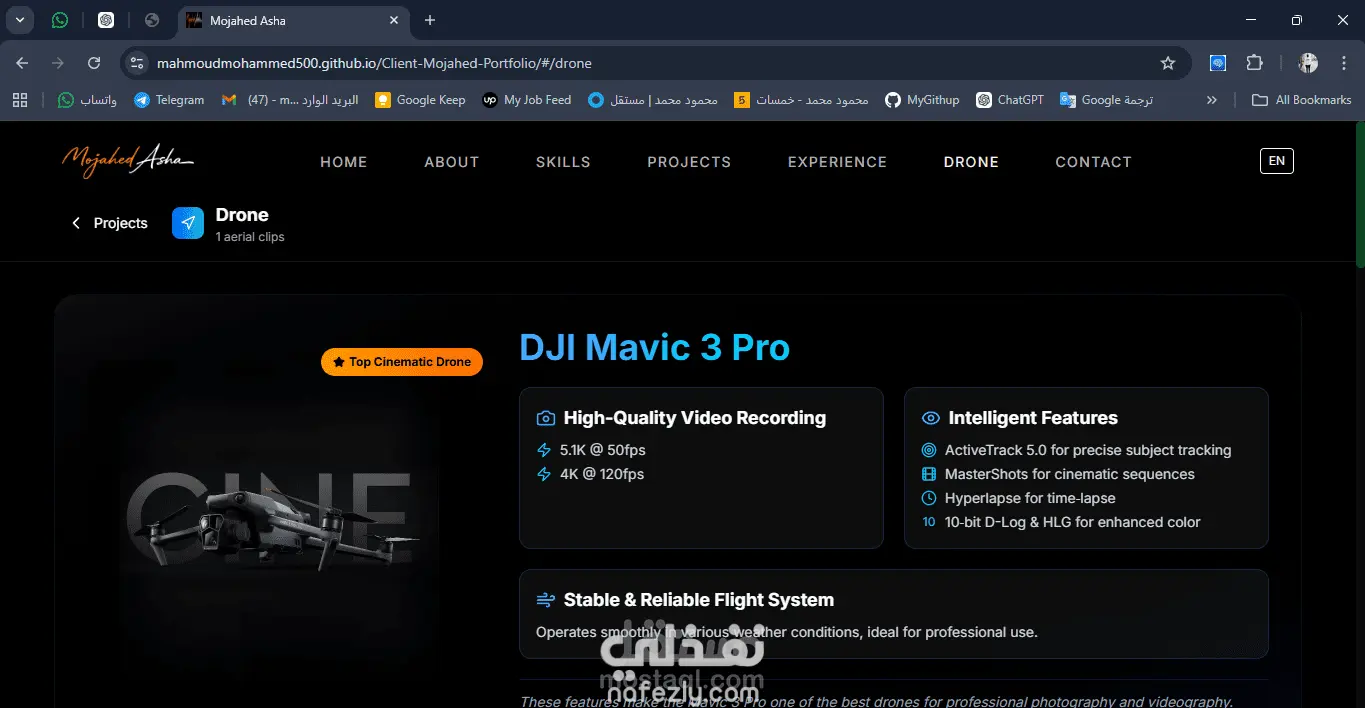Select the Mojahed Asha browser tab
The image size is (1365, 708).
point(294,20)
